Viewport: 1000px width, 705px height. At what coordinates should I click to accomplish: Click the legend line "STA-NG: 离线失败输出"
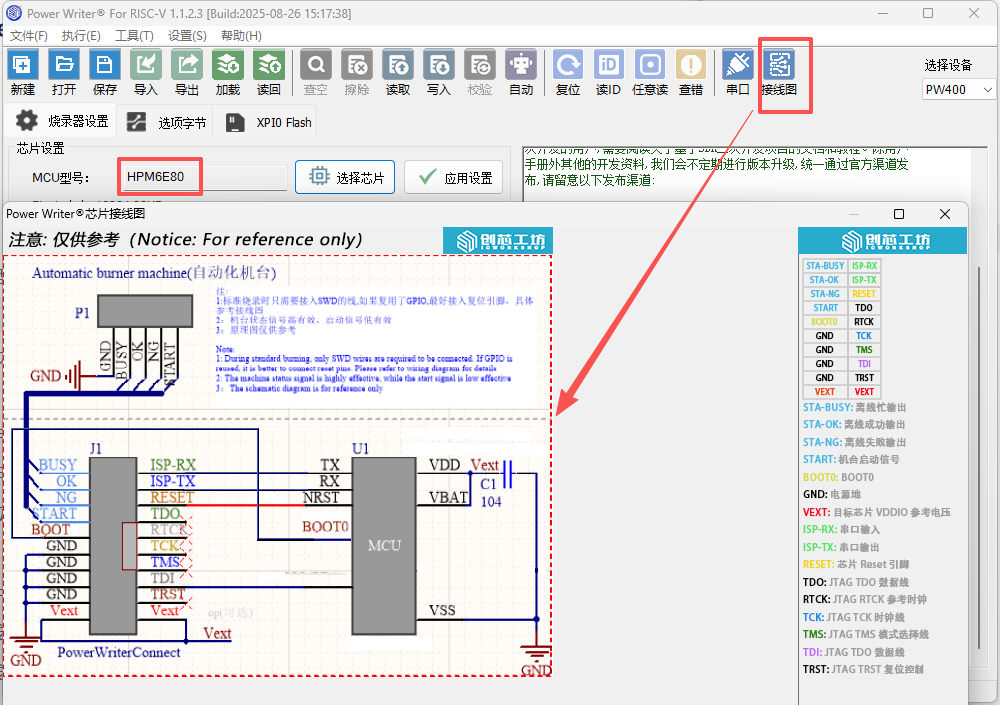click(854, 442)
